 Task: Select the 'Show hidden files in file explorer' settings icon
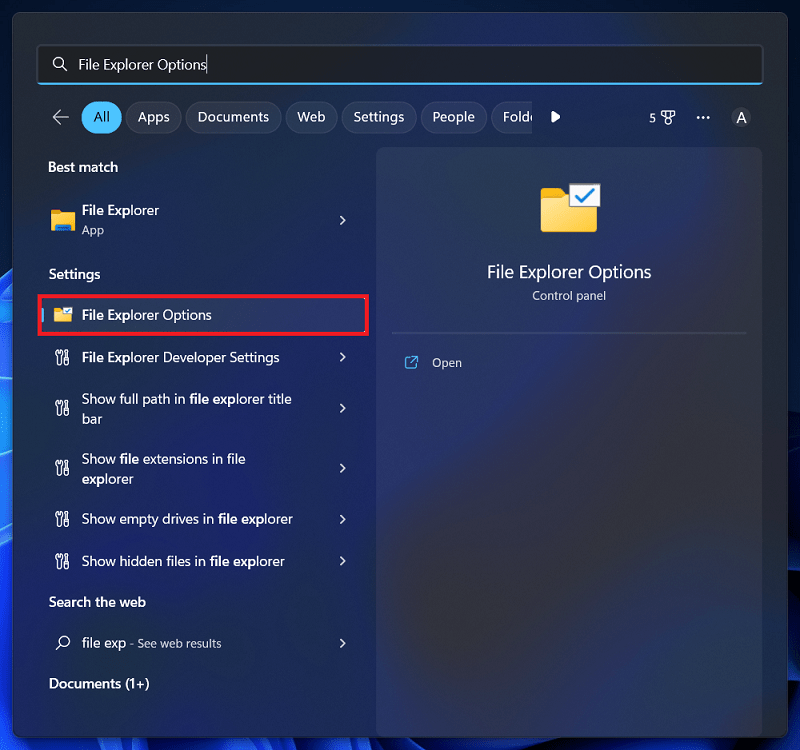click(60, 560)
